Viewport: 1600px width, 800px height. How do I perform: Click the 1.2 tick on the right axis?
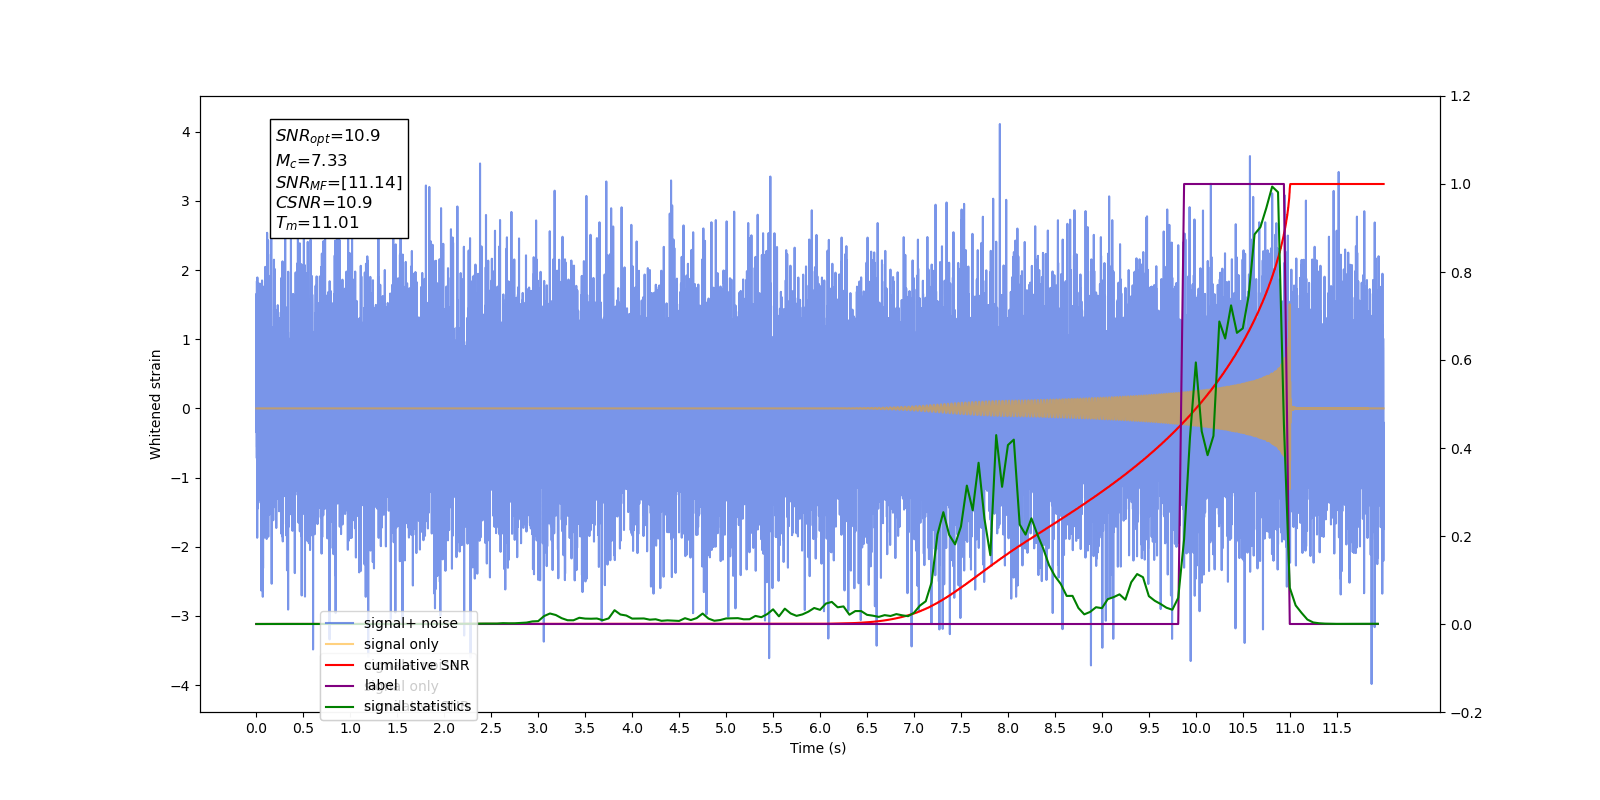(x=1460, y=97)
